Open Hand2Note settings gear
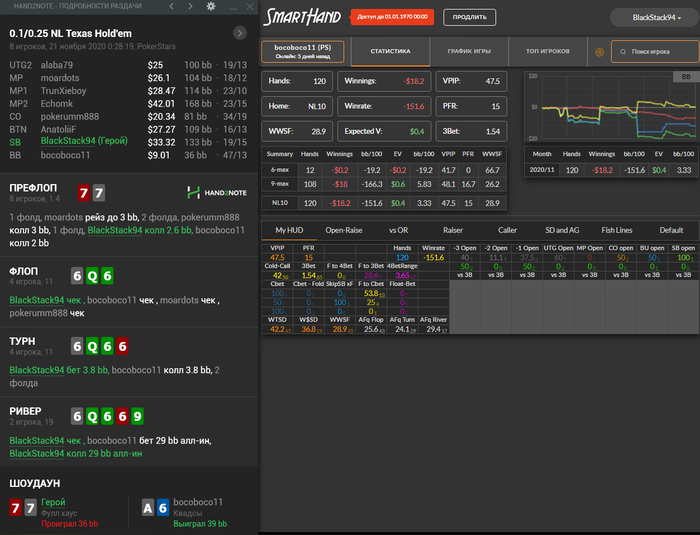The height and width of the screenshot is (535, 700). click(x=210, y=7)
